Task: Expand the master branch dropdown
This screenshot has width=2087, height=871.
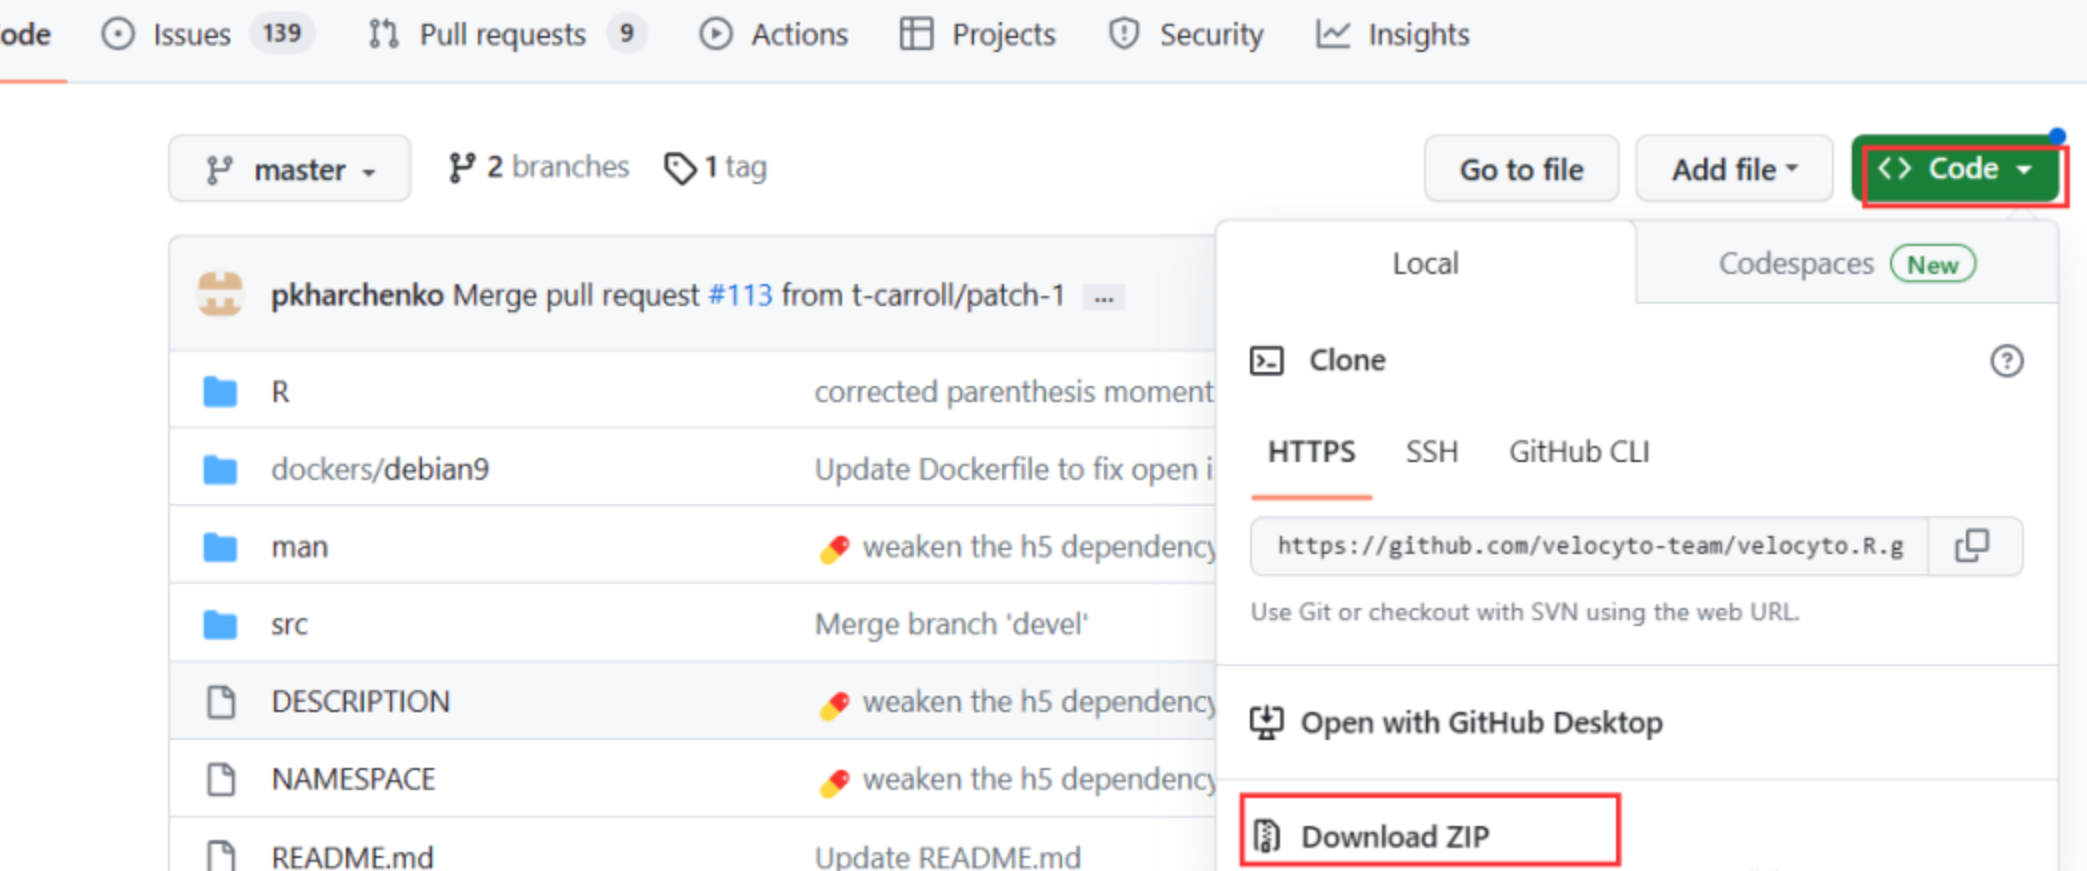Action: (289, 169)
